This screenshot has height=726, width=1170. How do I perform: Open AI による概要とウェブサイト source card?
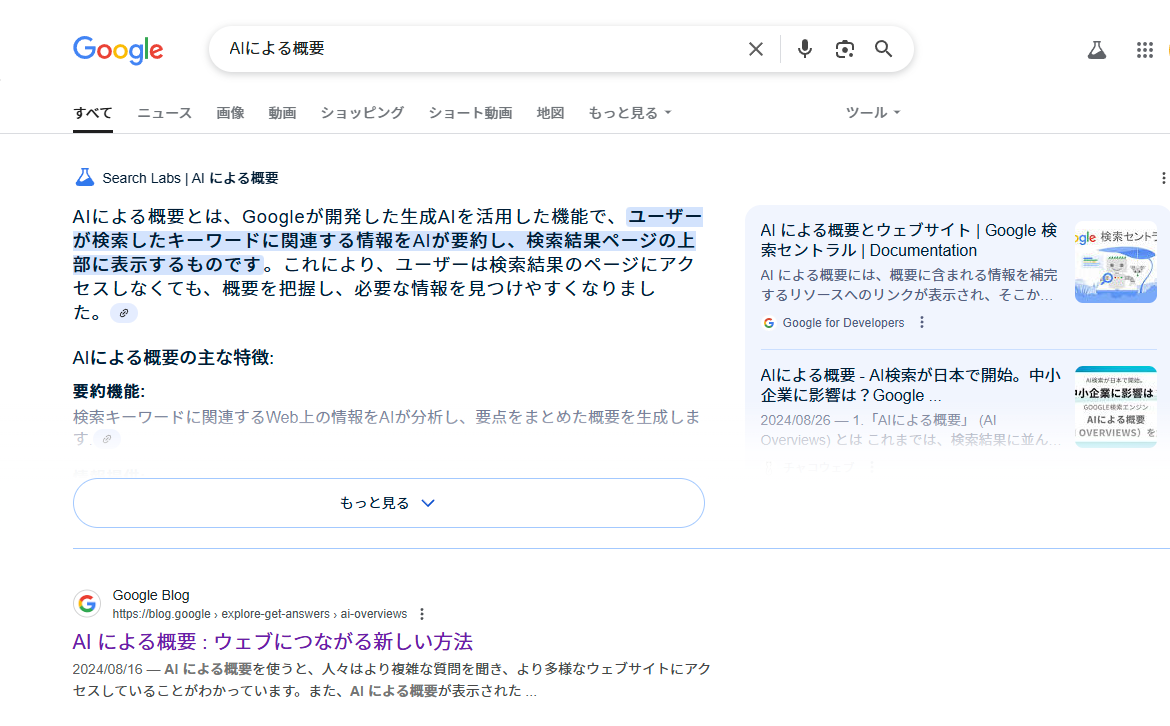(909, 240)
